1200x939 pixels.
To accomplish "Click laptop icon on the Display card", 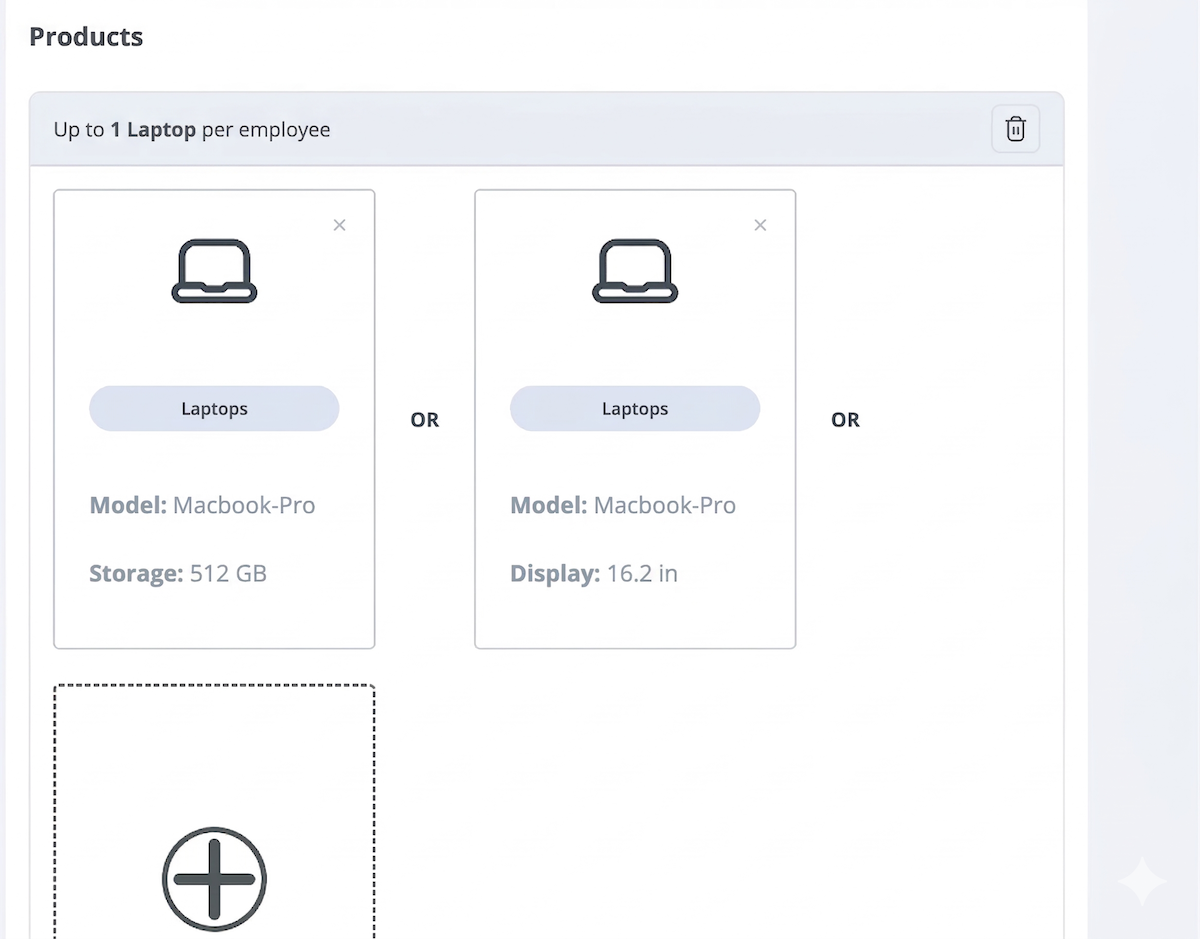I will [x=635, y=270].
